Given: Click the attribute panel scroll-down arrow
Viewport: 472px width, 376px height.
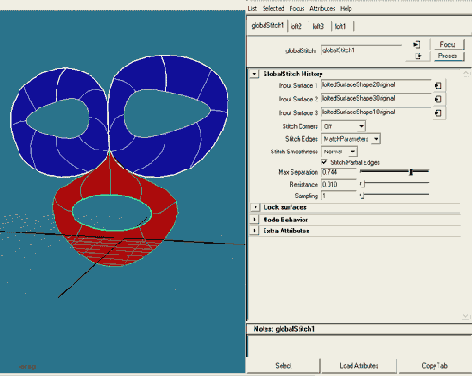Looking at the screenshot, I should pos(466,316).
